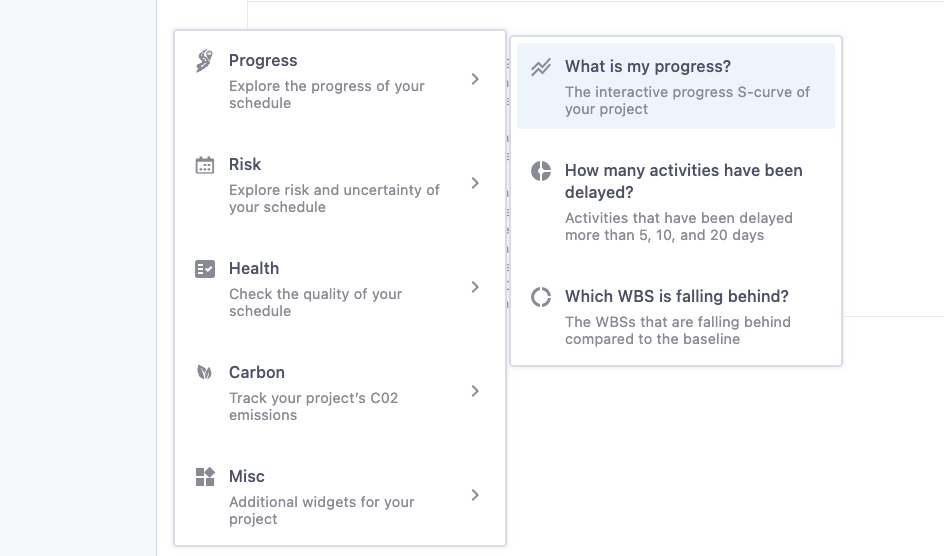Click the pie chart icon for delayed activities
The width and height of the screenshot is (944, 556).
point(541,171)
